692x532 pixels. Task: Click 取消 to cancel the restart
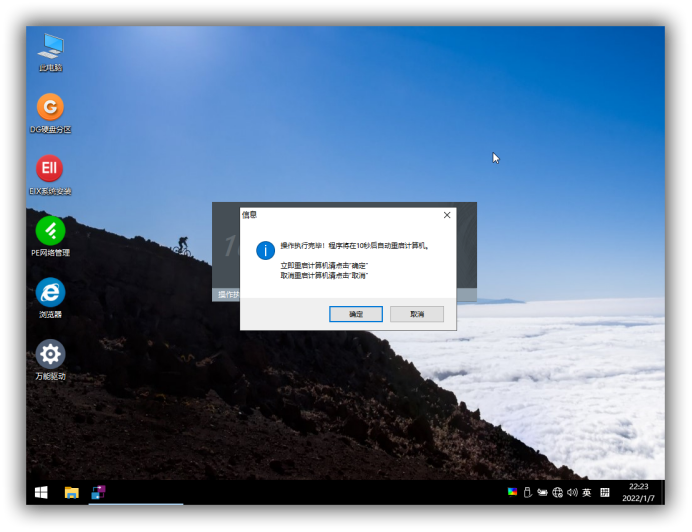point(416,314)
